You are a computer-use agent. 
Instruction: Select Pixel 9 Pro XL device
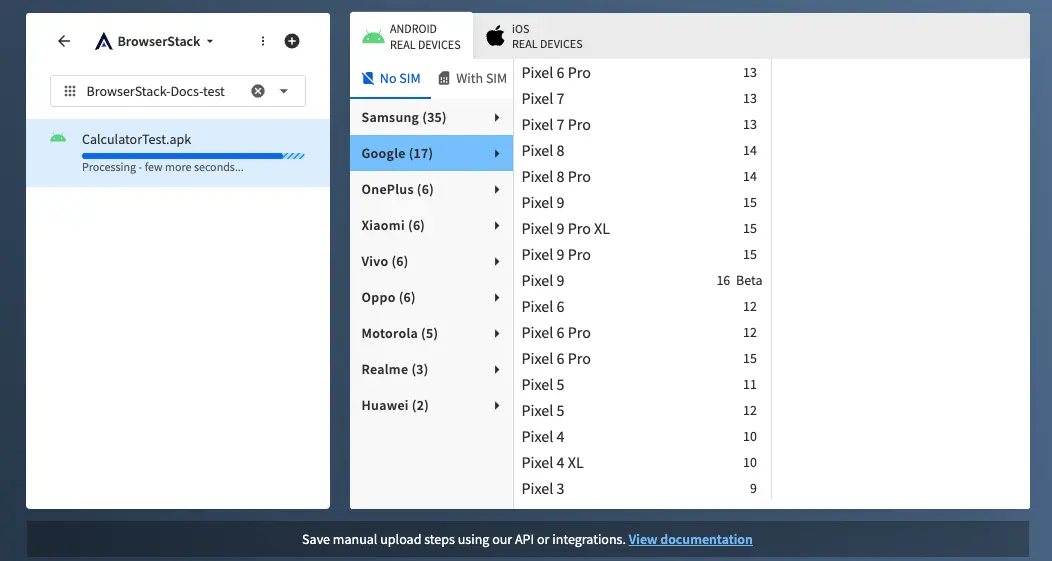[566, 229]
